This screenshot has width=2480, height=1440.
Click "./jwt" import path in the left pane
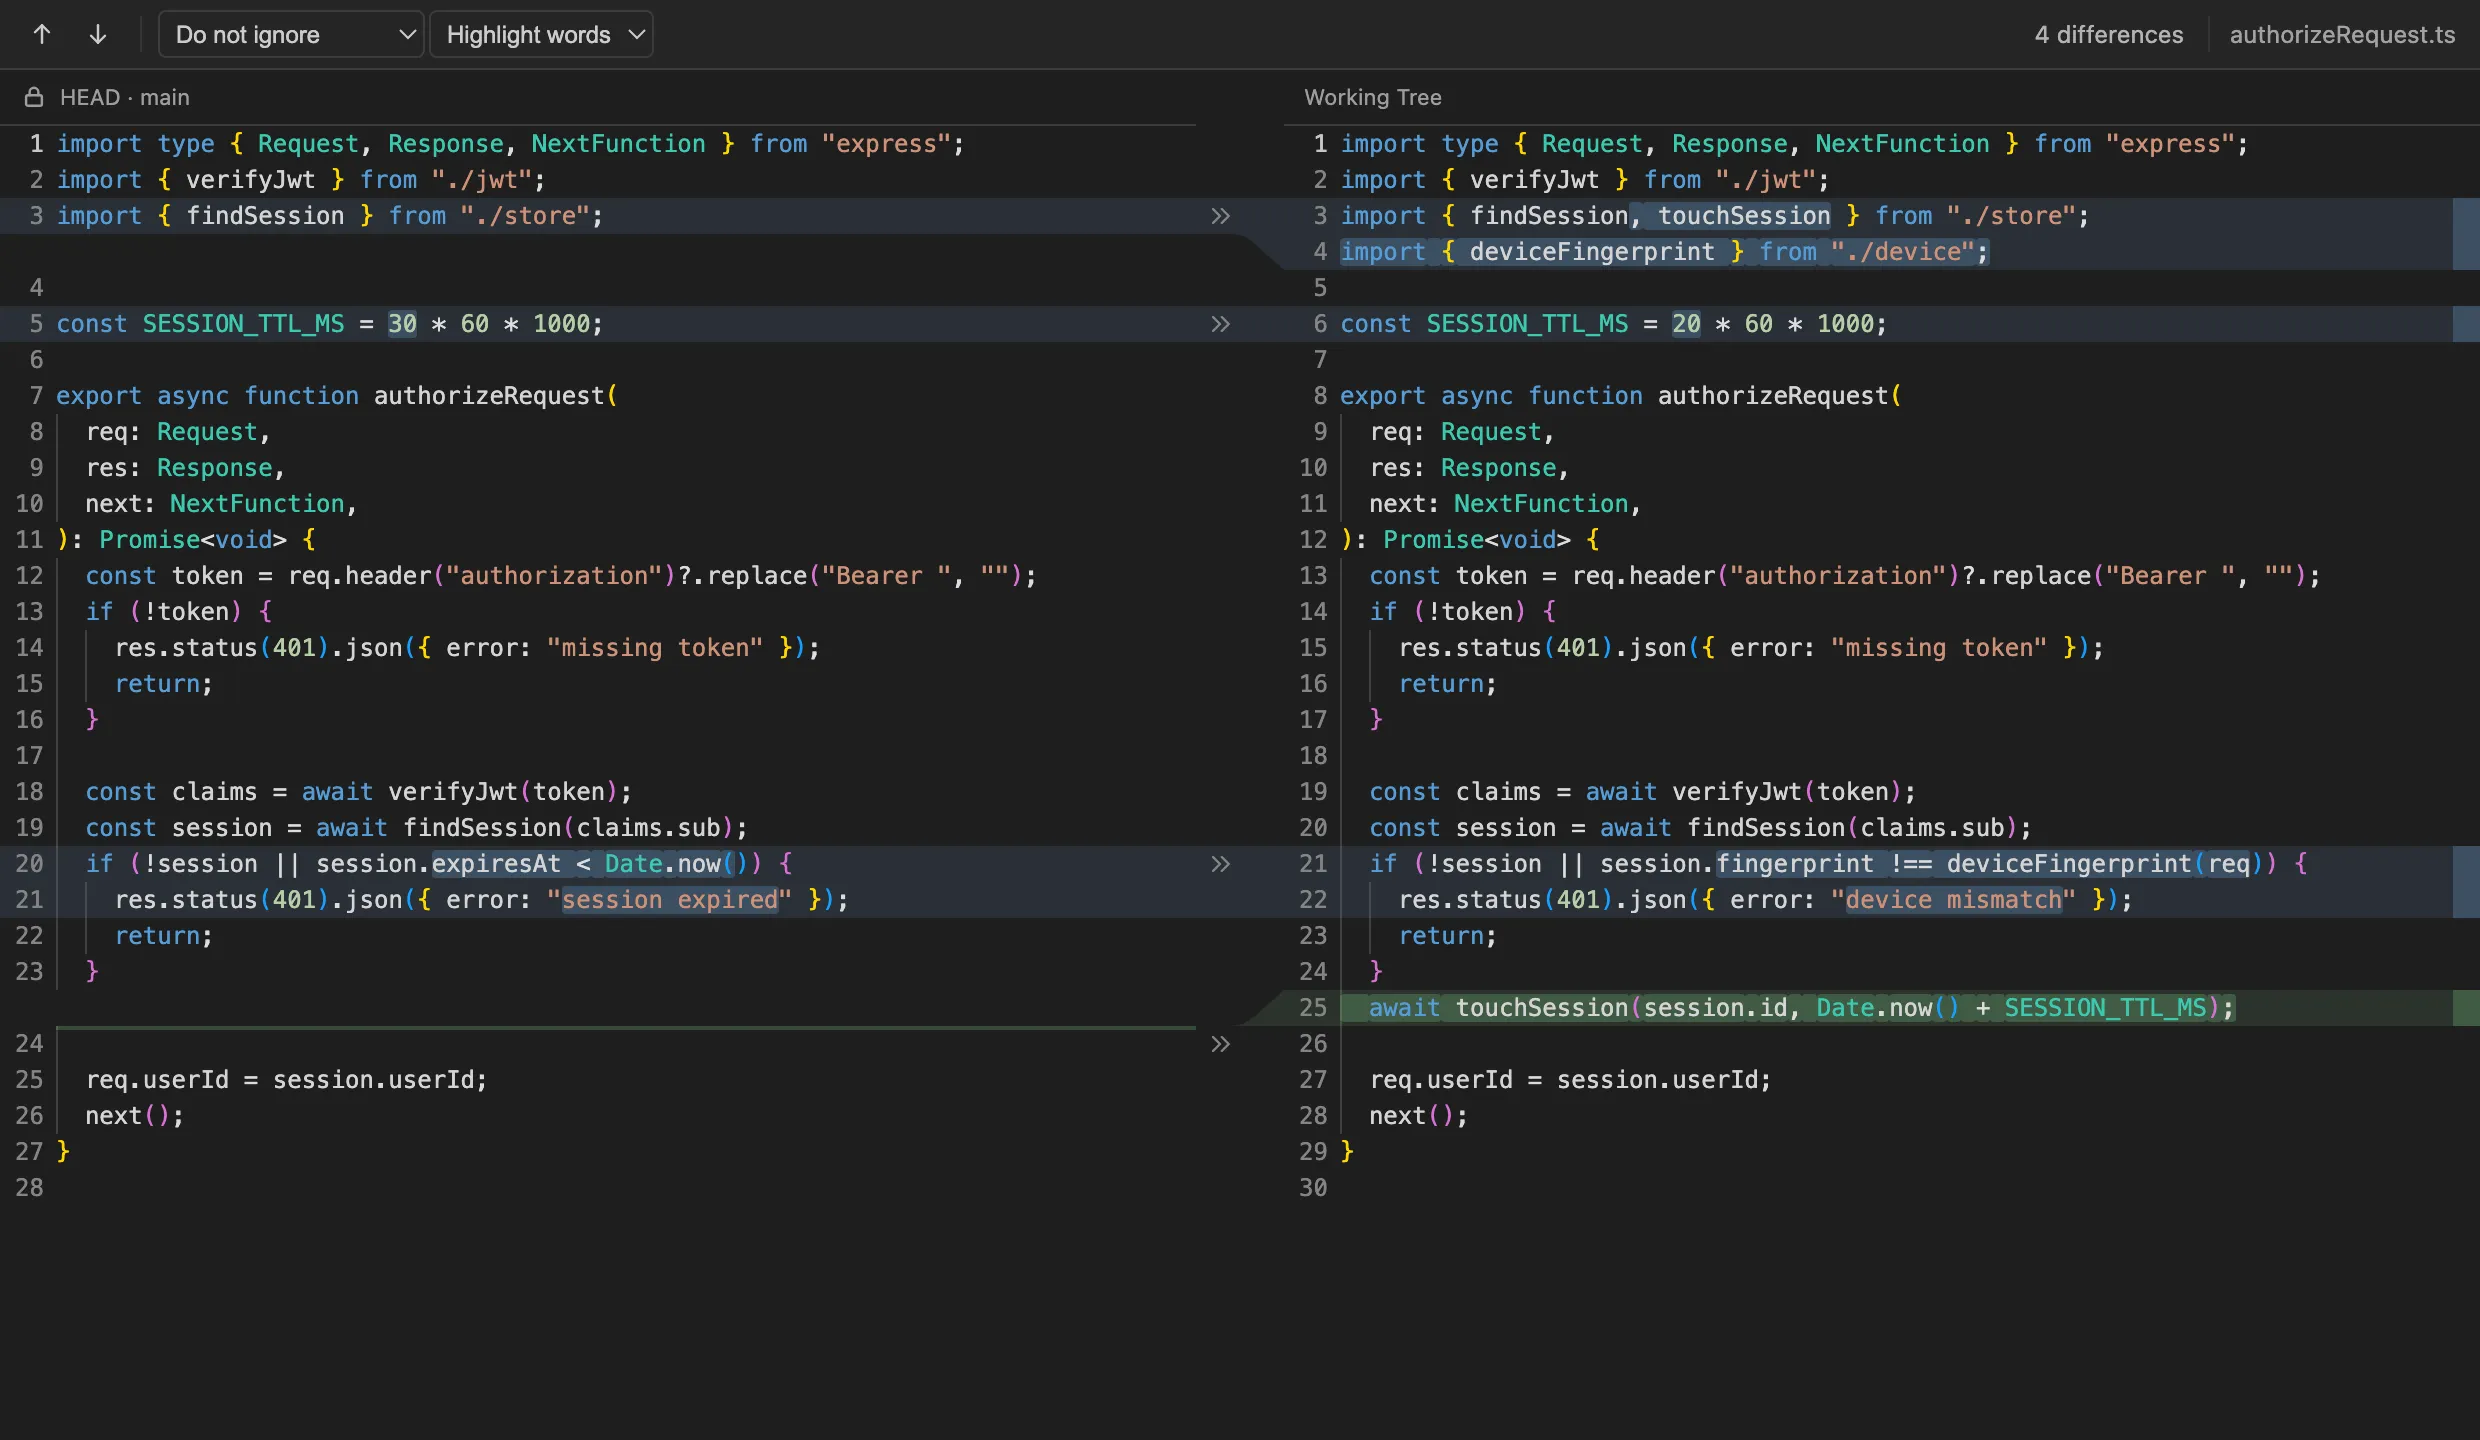[482, 180]
